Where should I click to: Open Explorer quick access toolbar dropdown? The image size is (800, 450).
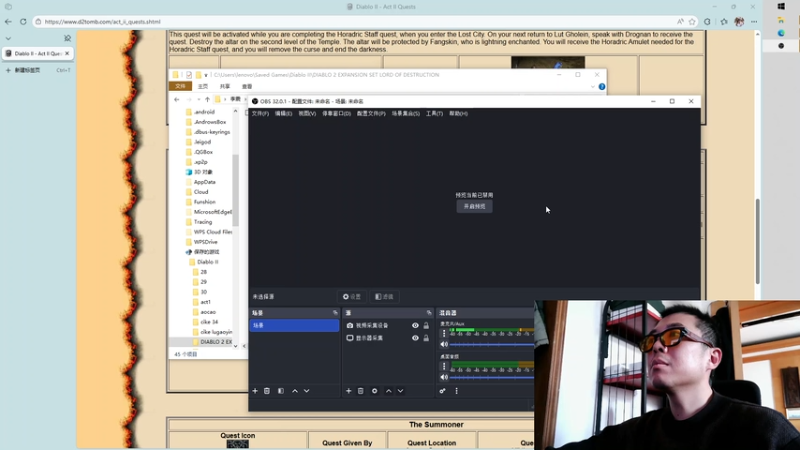pyautogui.click(x=206, y=75)
